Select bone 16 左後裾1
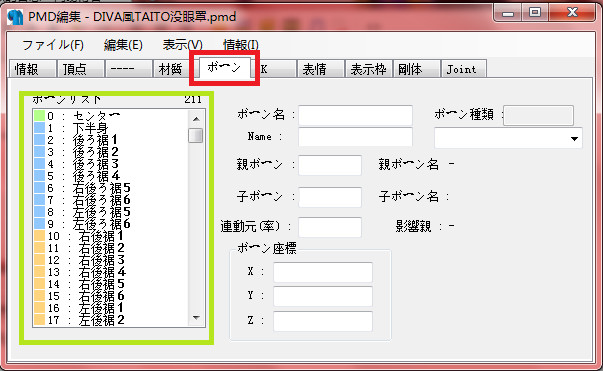 coord(110,308)
